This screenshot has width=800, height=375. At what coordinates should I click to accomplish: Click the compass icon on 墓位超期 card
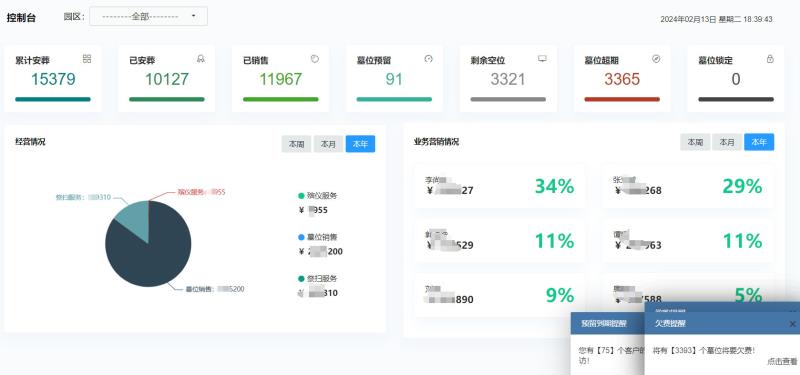[656, 59]
